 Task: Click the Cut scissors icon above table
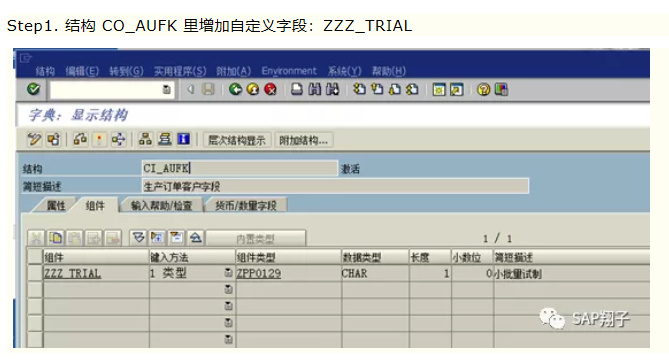click(37, 238)
